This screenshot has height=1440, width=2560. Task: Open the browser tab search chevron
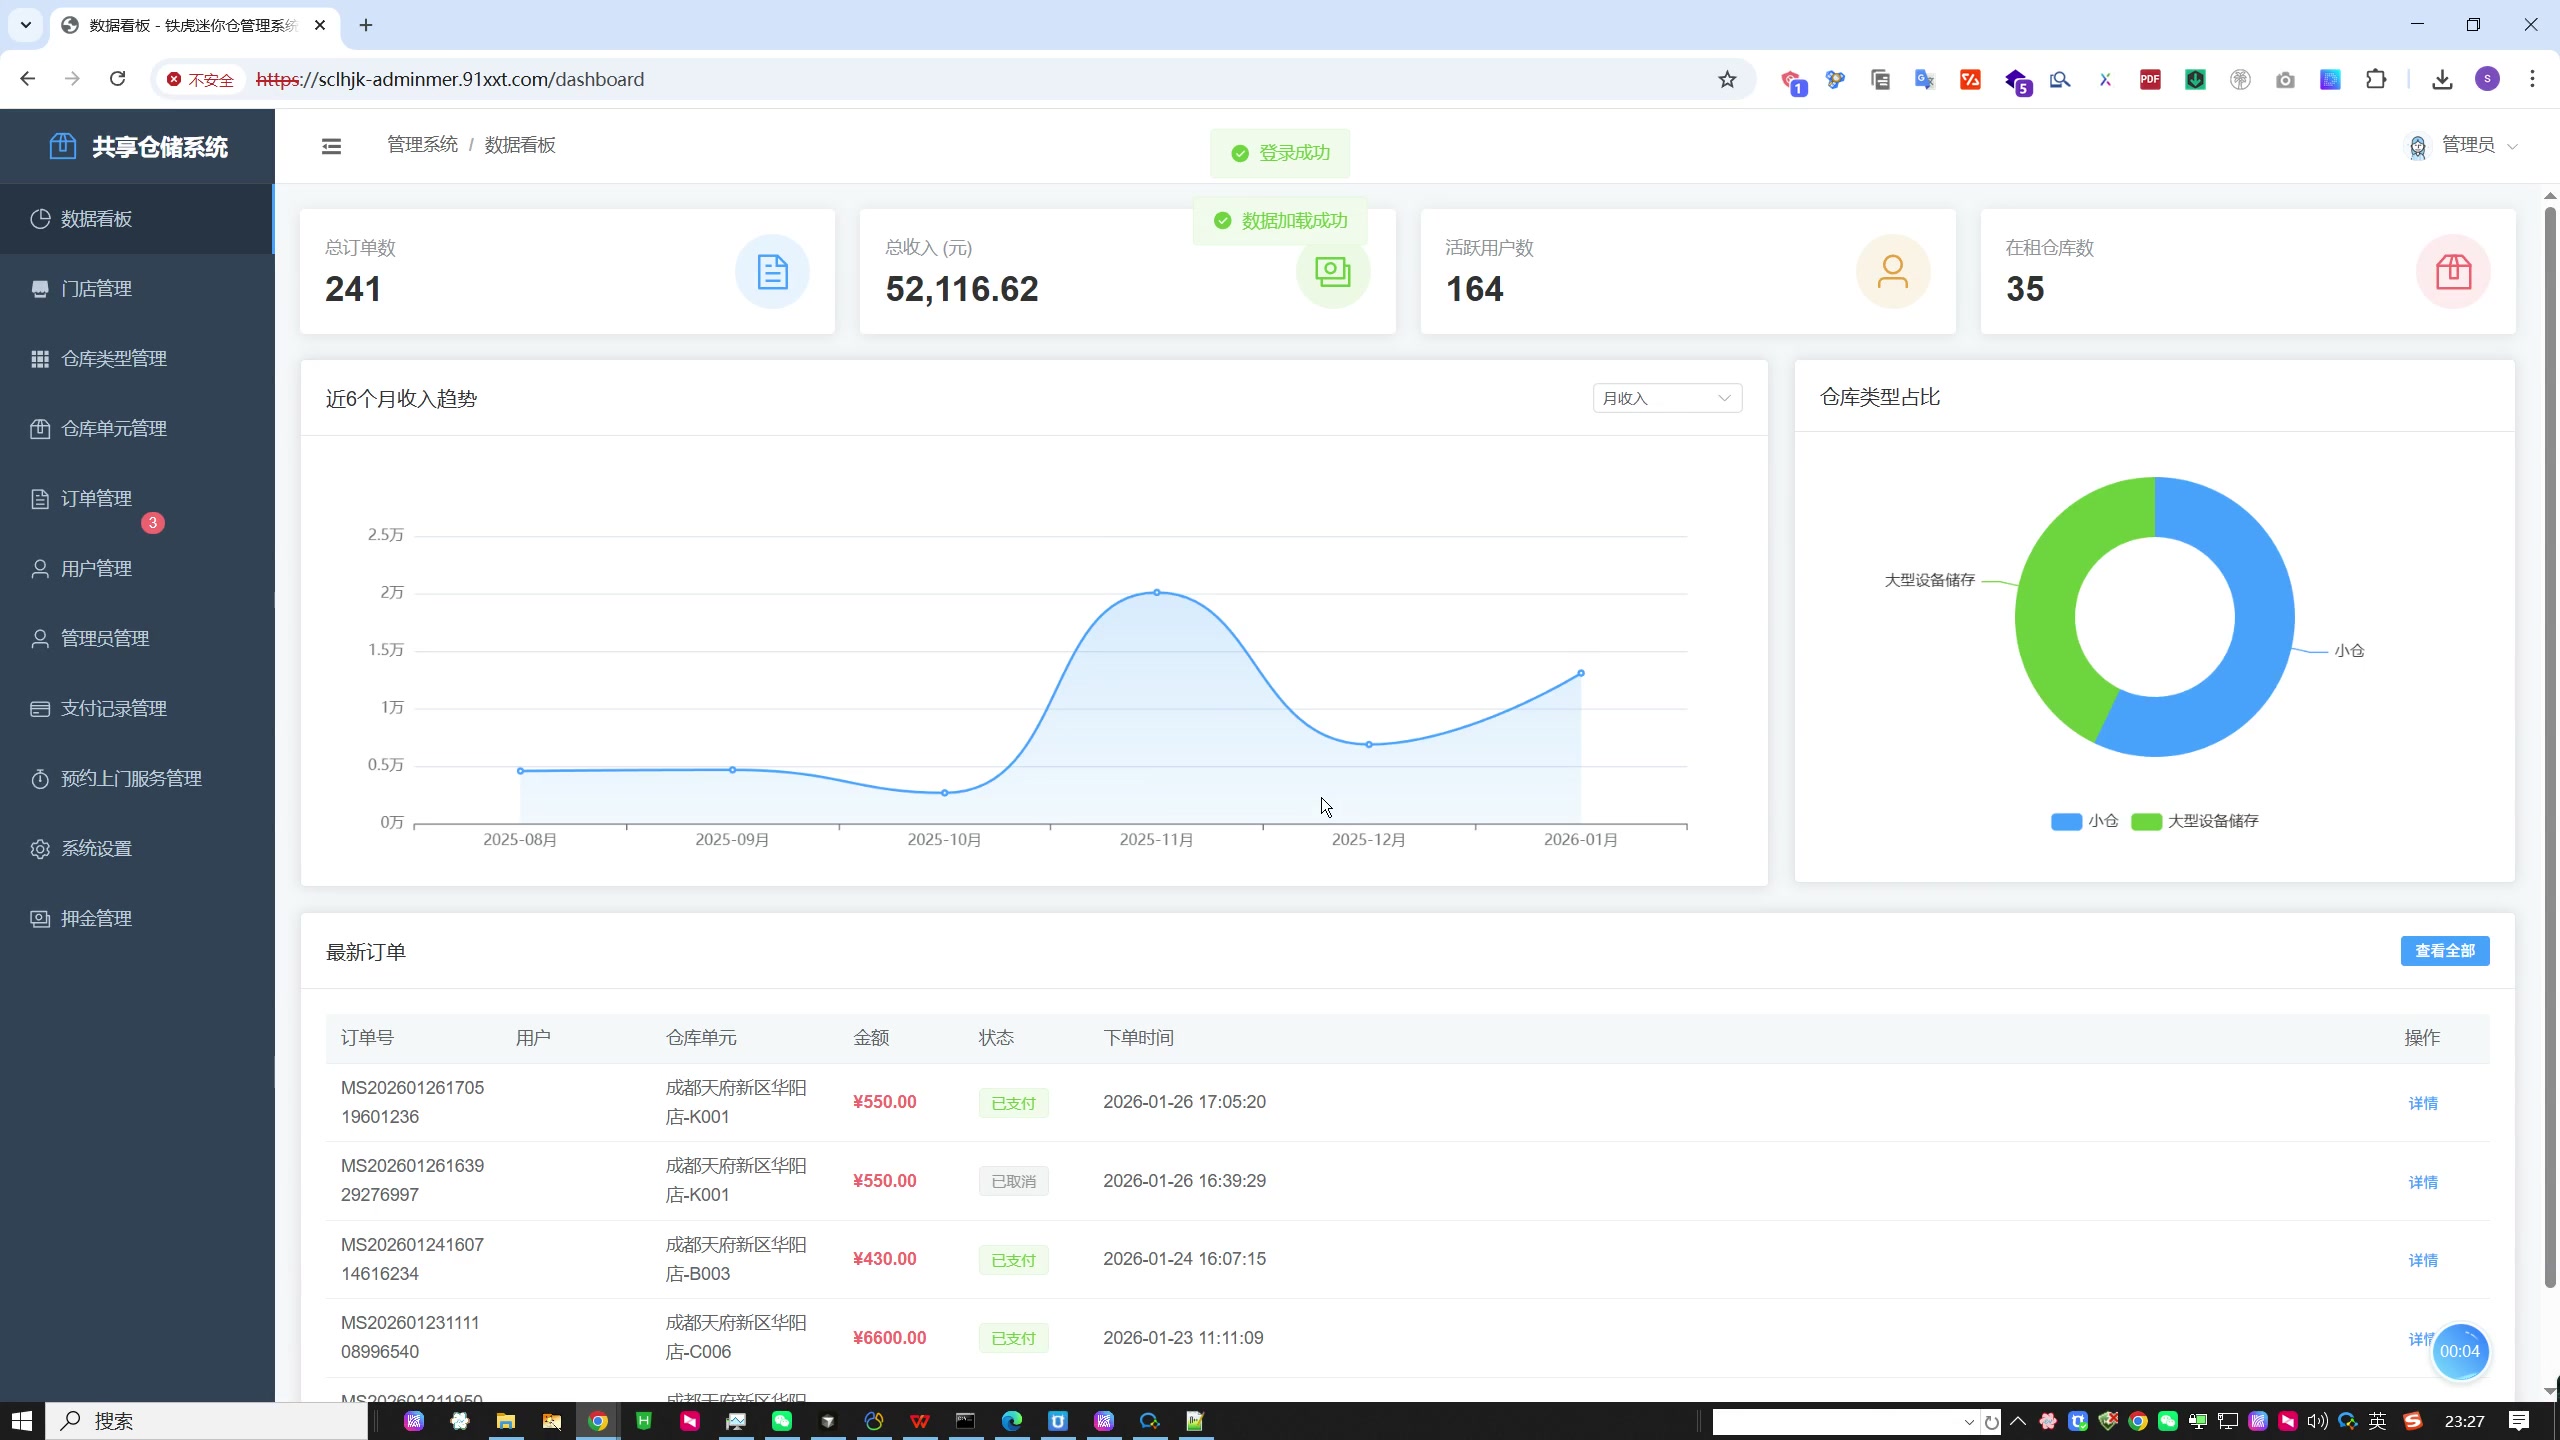26,25
